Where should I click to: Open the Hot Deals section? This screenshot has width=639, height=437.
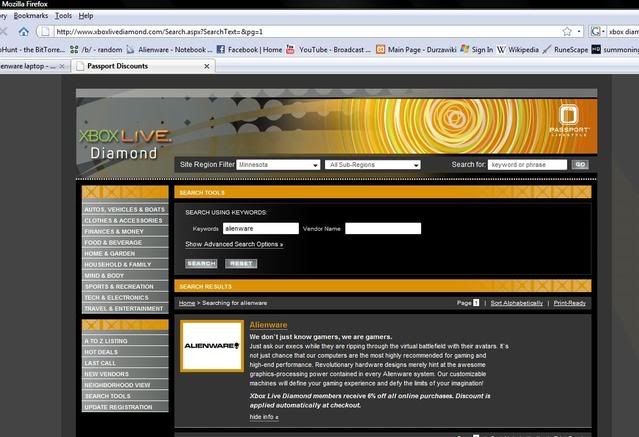(125, 352)
